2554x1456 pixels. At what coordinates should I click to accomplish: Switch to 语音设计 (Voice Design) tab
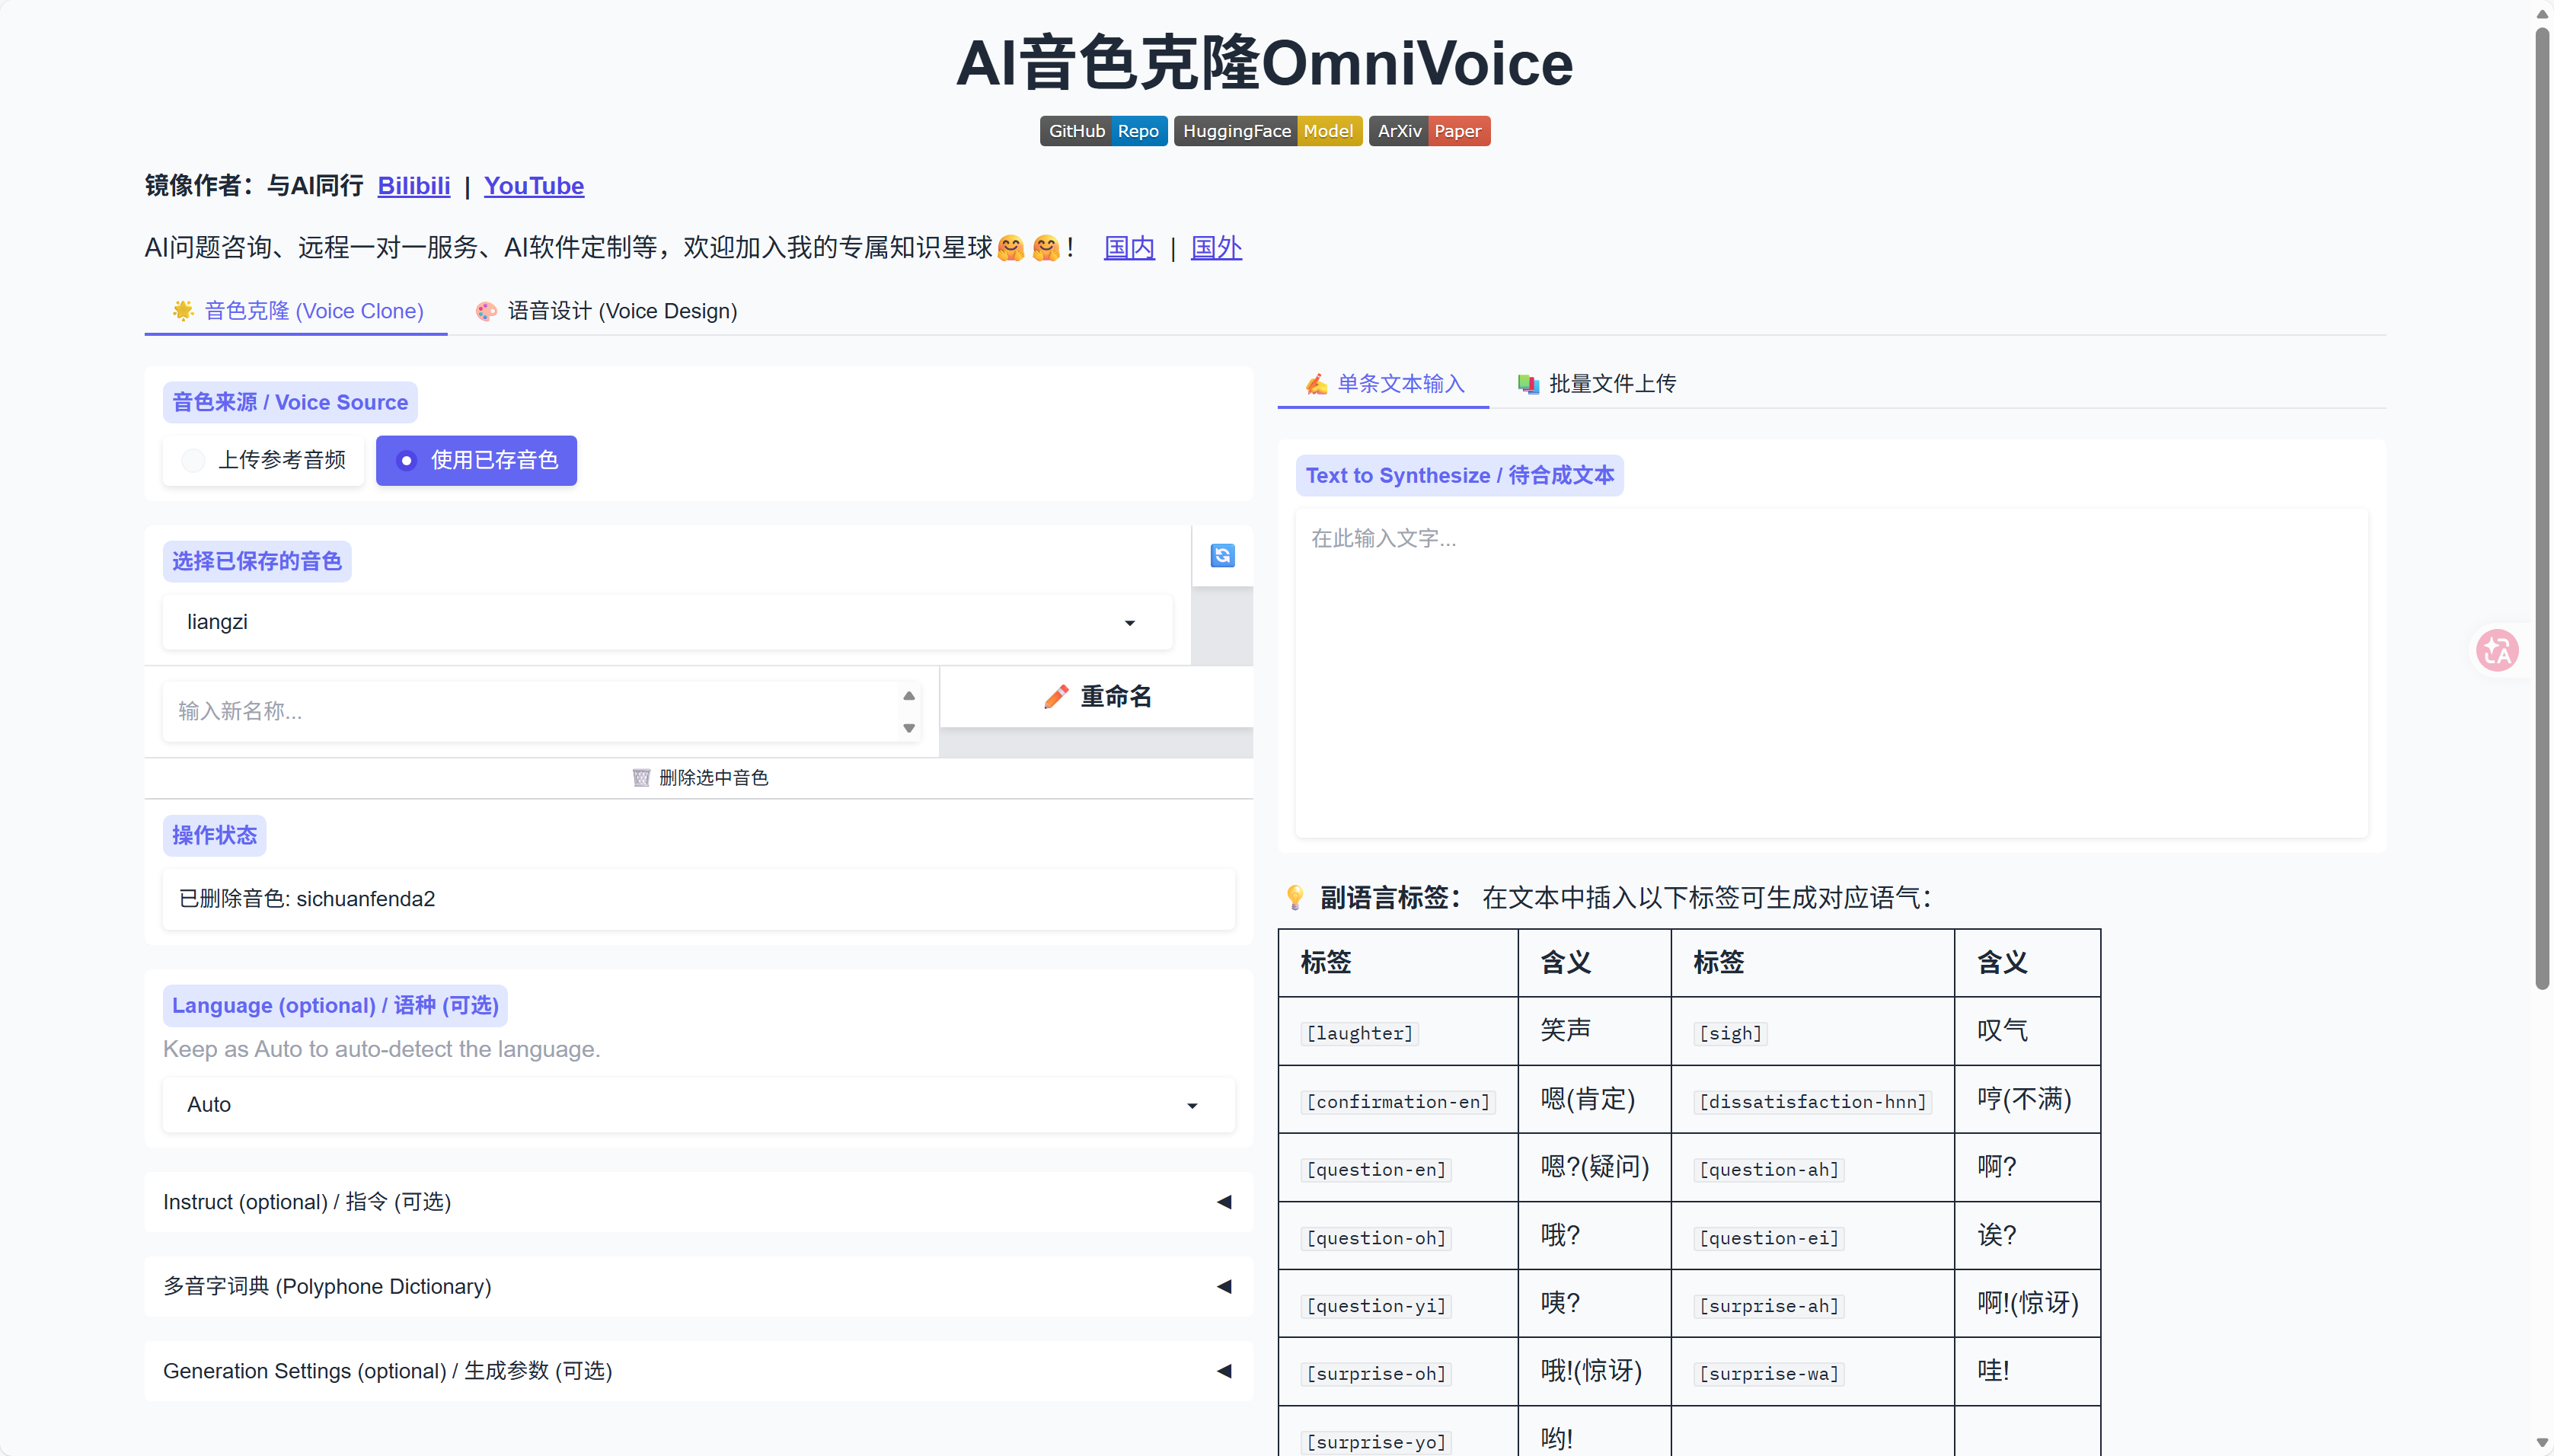[x=607, y=311]
